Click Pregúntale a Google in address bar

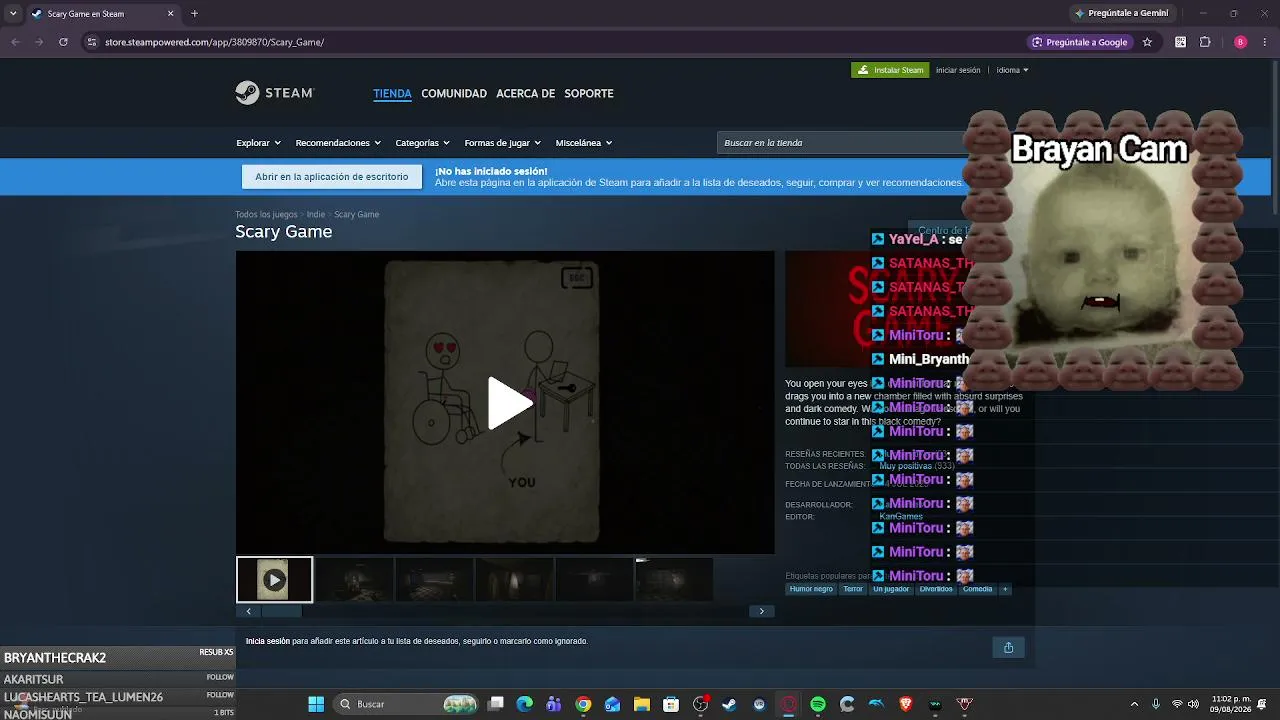(1080, 42)
